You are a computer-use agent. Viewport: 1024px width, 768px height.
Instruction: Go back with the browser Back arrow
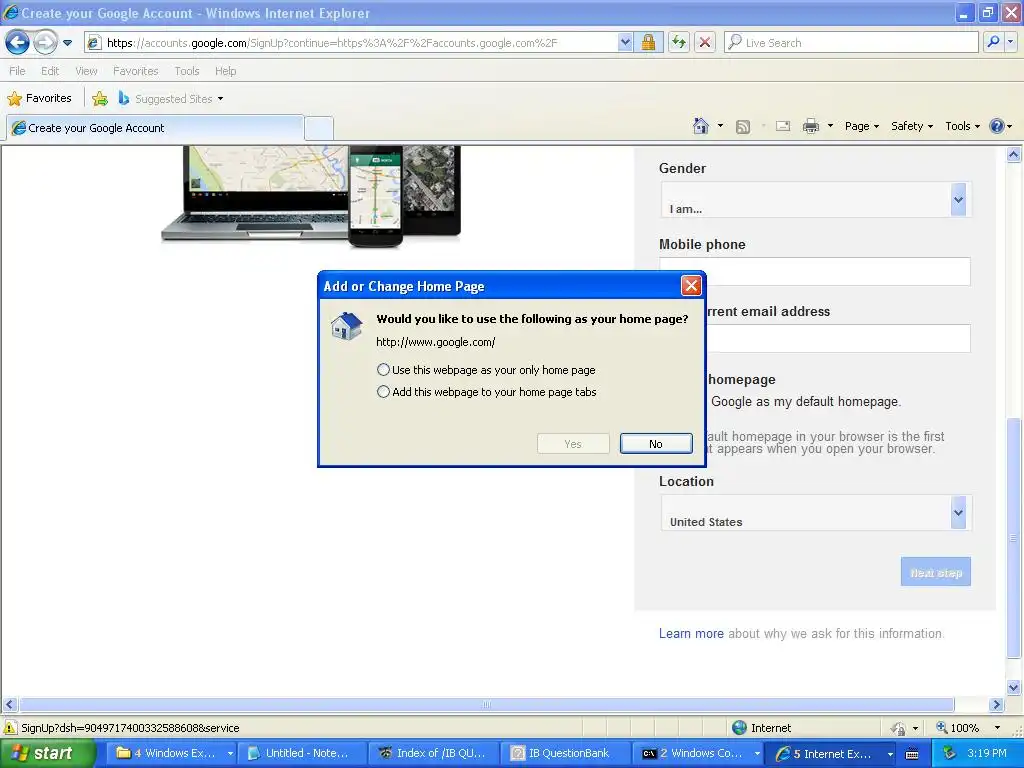[x=18, y=43]
